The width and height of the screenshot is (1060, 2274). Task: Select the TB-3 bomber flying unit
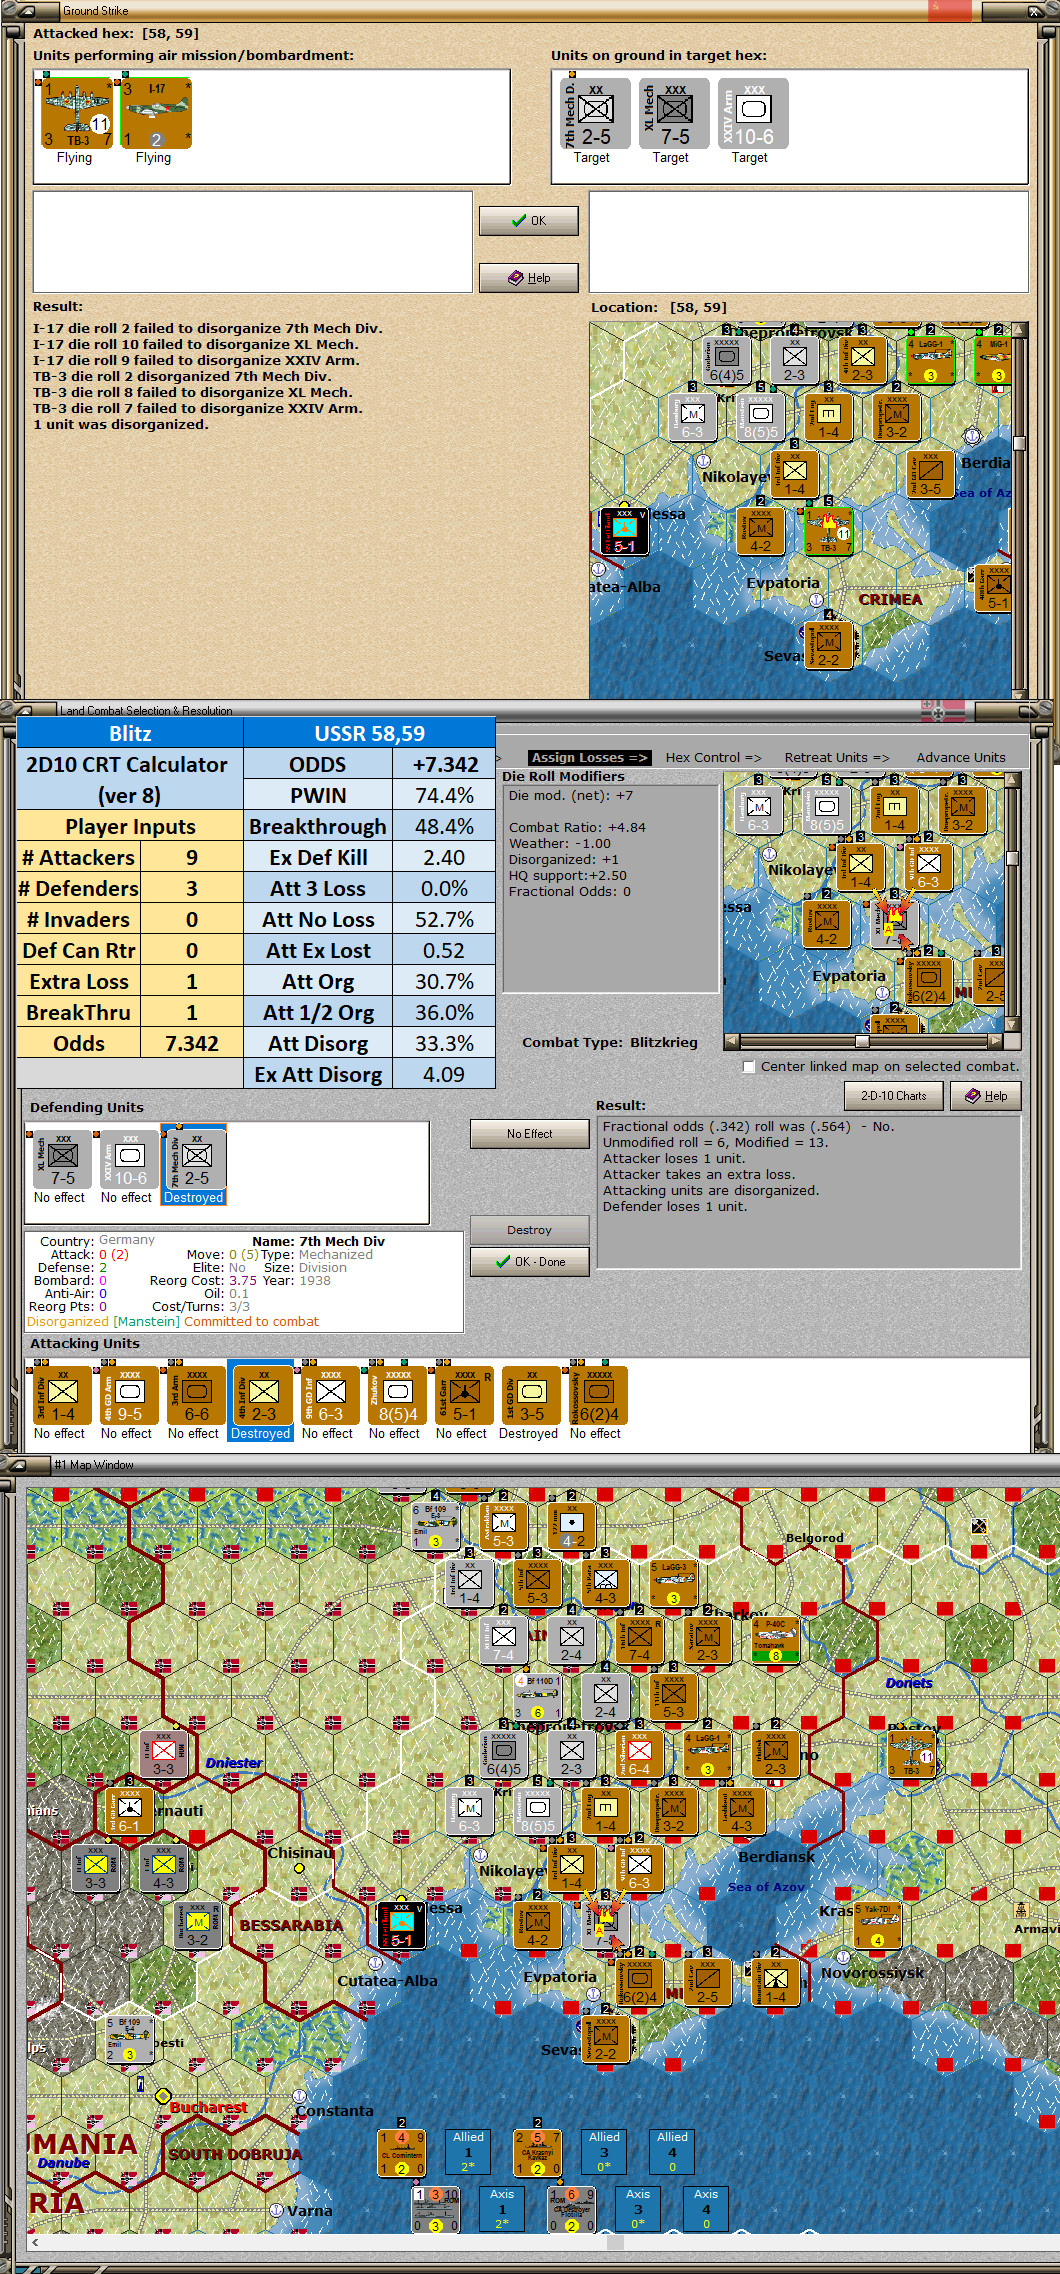(77, 115)
